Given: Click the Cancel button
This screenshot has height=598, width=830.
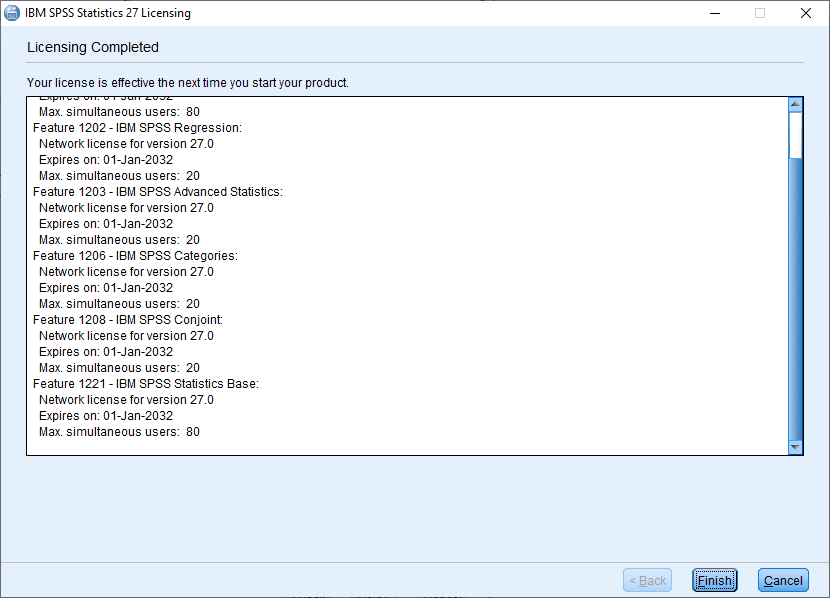Looking at the screenshot, I should [783, 581].
